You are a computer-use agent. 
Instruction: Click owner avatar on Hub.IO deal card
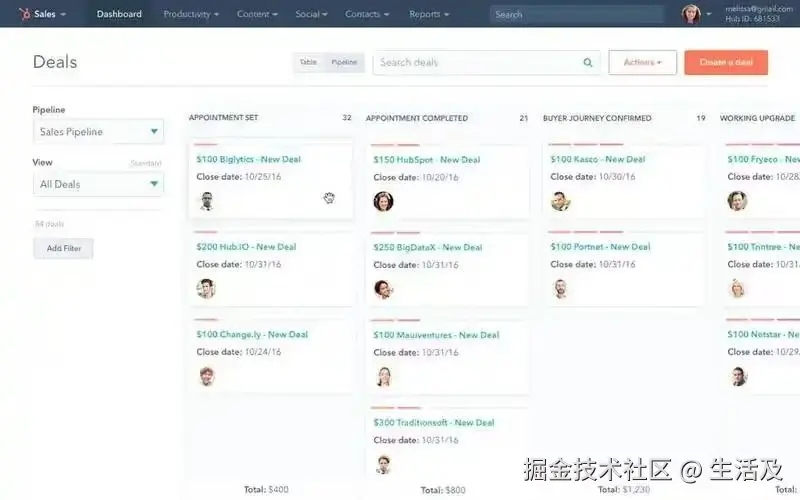206,289
